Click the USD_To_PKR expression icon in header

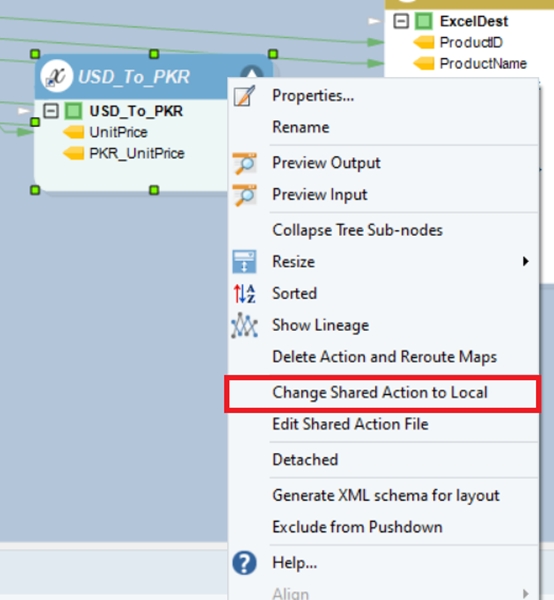point(57,76)
